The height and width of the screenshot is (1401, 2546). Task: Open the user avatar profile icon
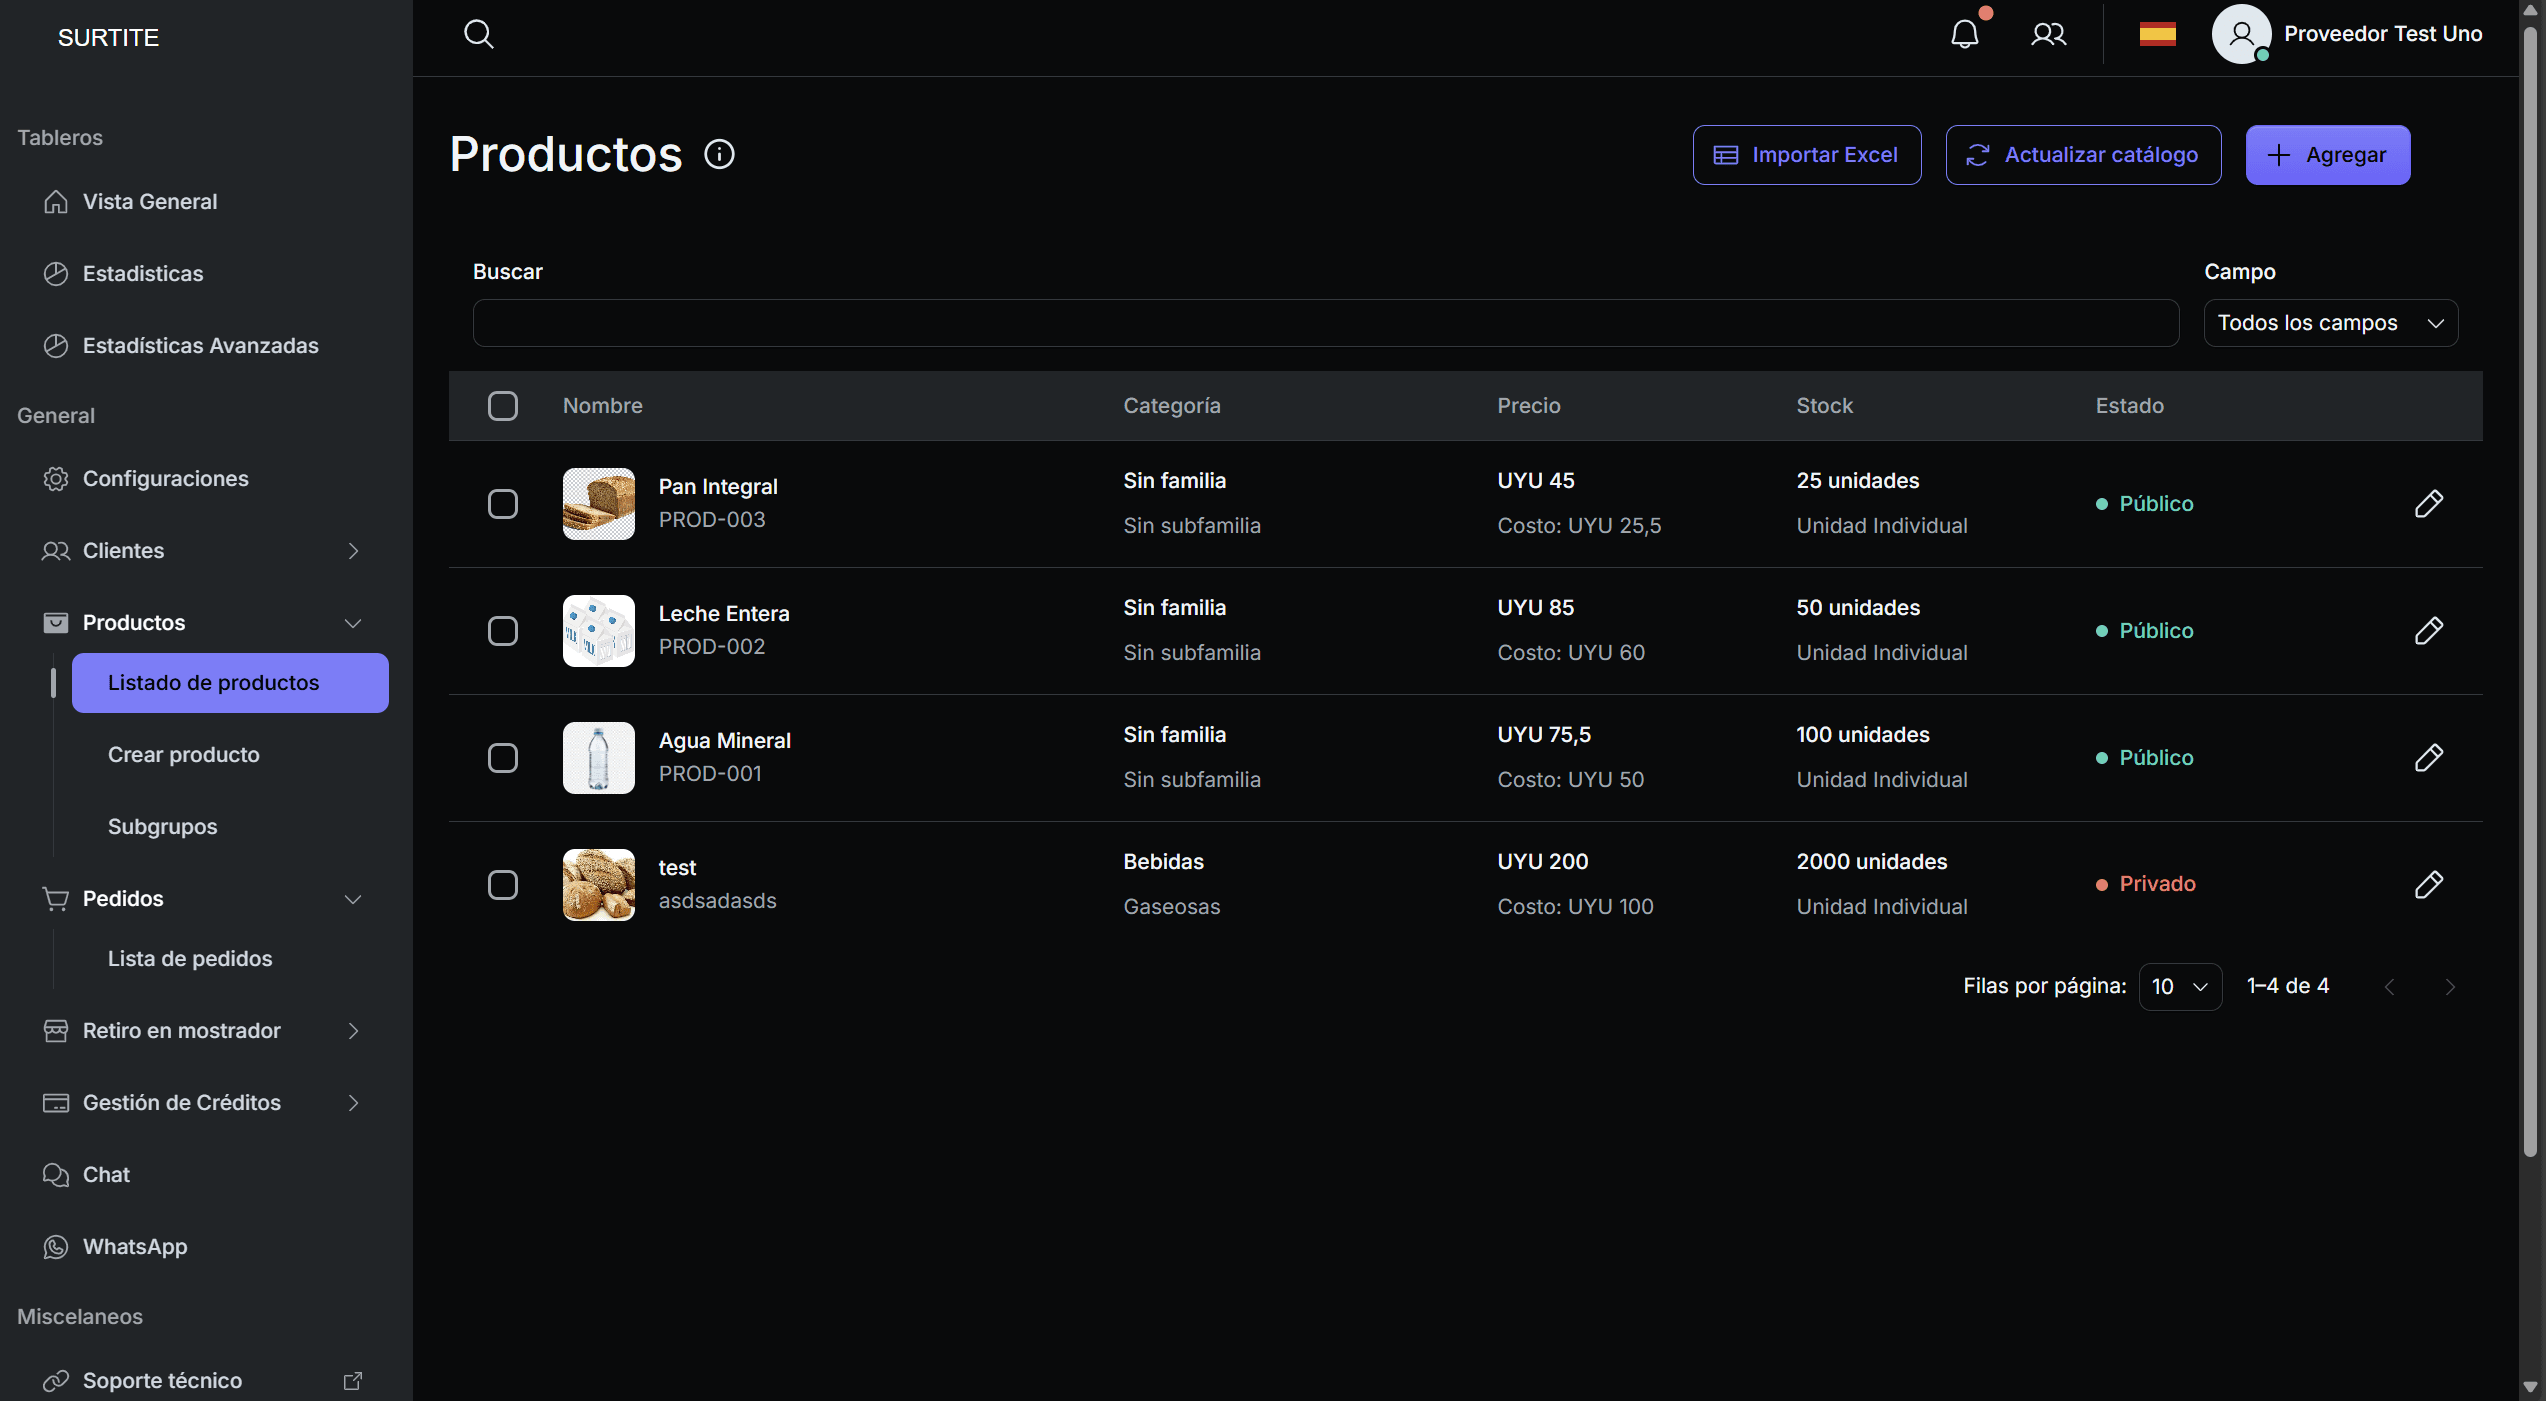point(2240,34)
